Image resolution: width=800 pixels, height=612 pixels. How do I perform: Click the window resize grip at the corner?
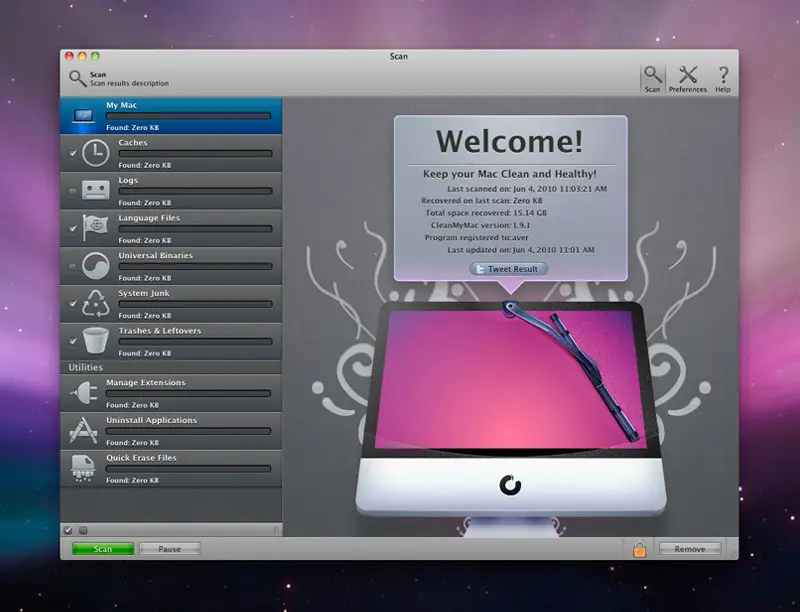[732, 553]
